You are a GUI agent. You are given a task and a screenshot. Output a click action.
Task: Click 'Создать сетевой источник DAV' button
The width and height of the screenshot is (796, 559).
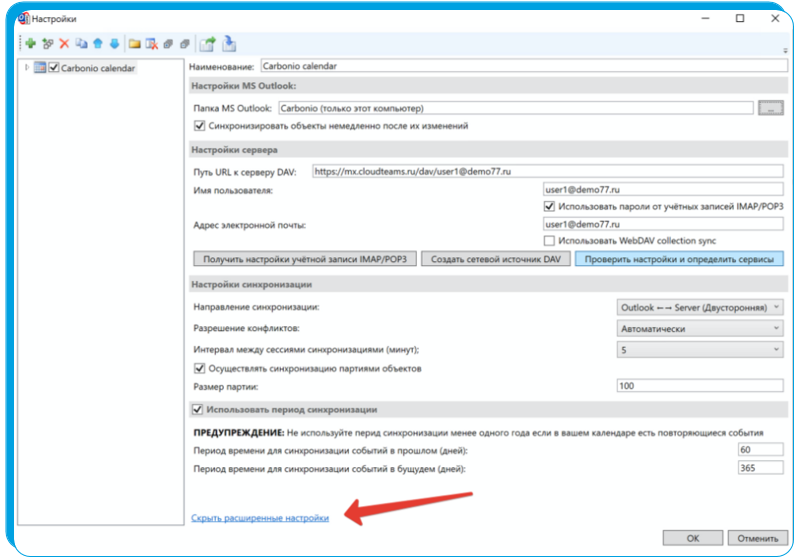tap(496, 259)
